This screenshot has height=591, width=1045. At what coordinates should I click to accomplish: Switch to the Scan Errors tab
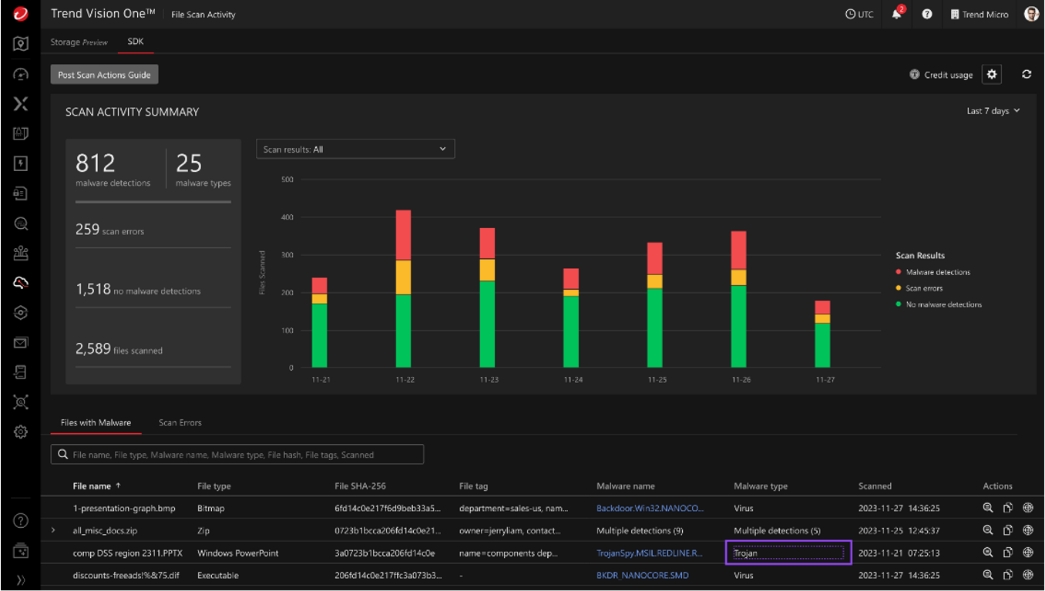click(180, 423)
